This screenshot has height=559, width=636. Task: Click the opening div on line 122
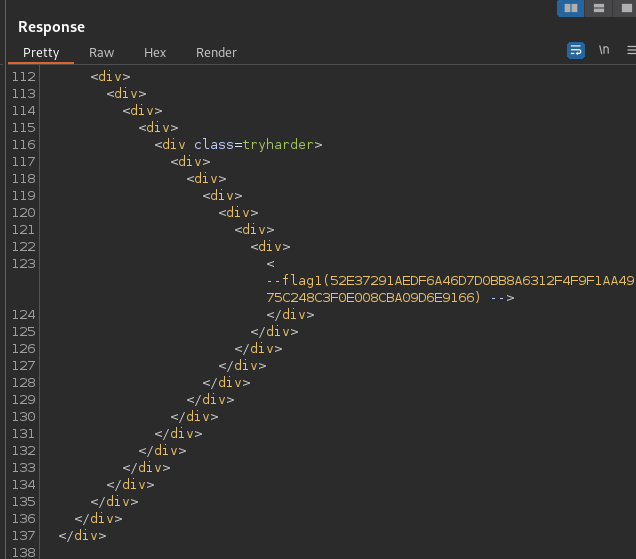coord(271,246)
